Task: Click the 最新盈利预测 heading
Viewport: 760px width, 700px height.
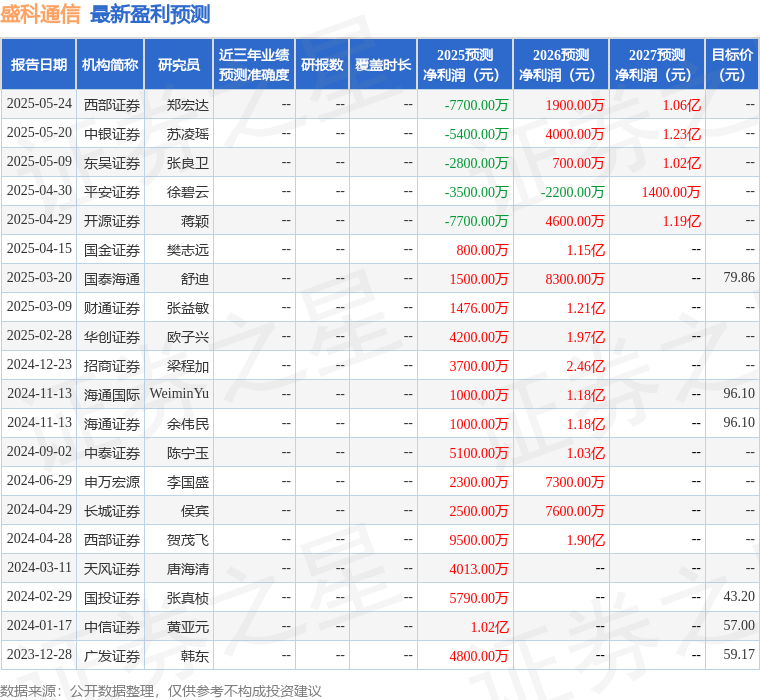Action: 150,15
